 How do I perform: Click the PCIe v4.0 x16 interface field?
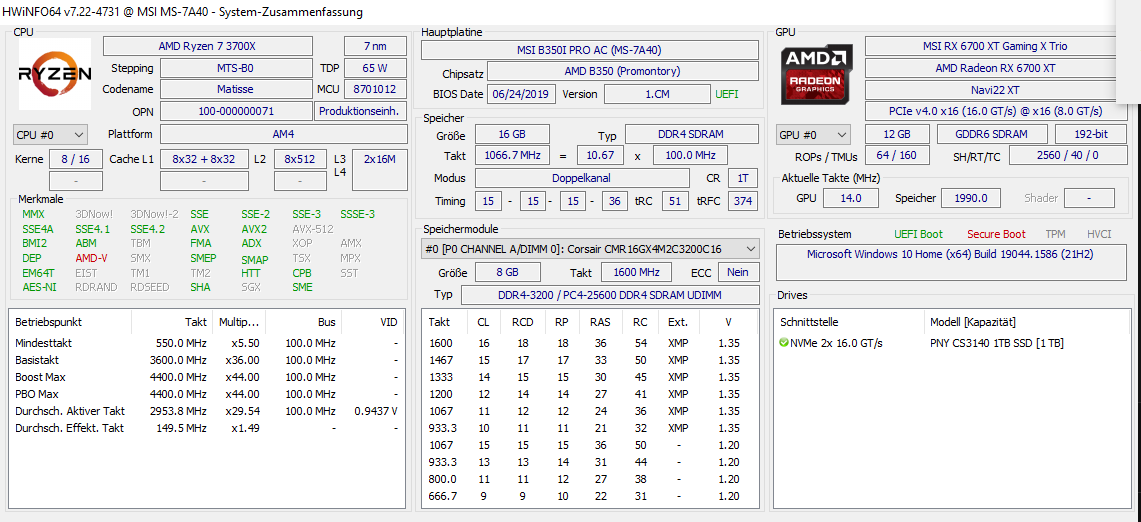click(x=995, y=111)
